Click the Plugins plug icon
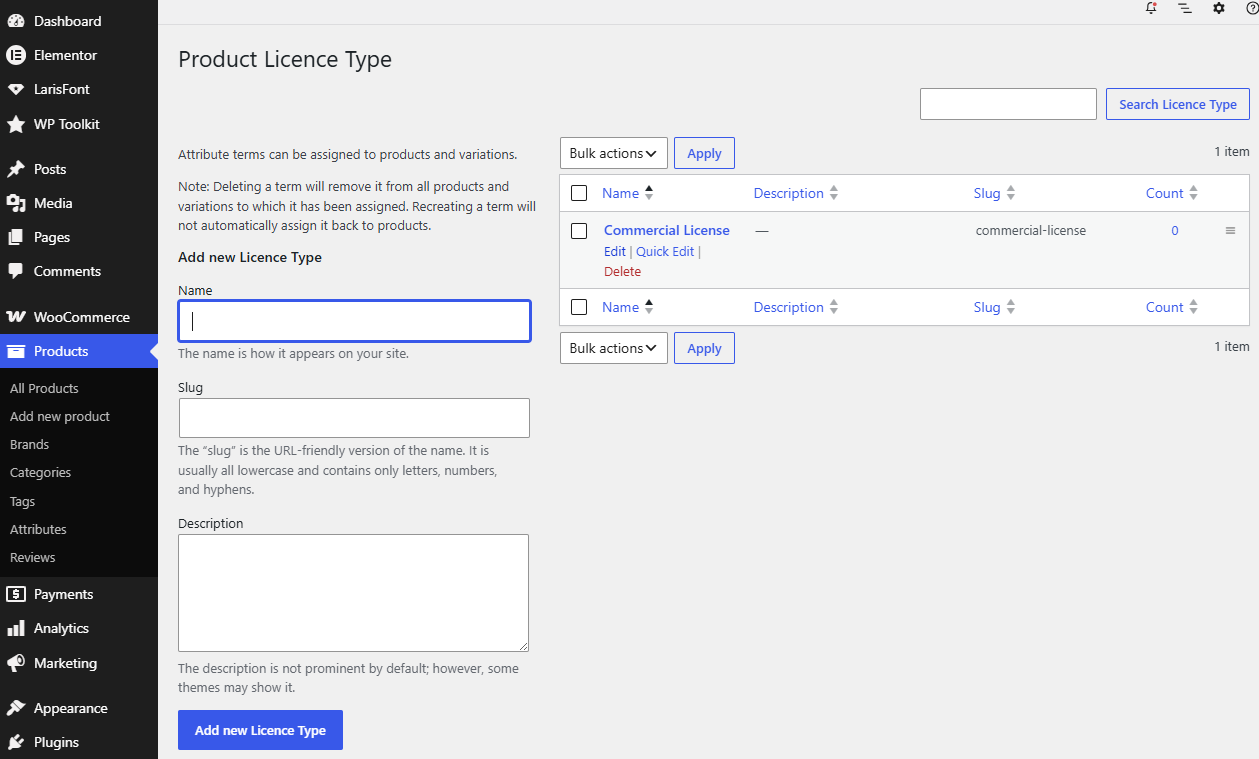 [16, 742]
